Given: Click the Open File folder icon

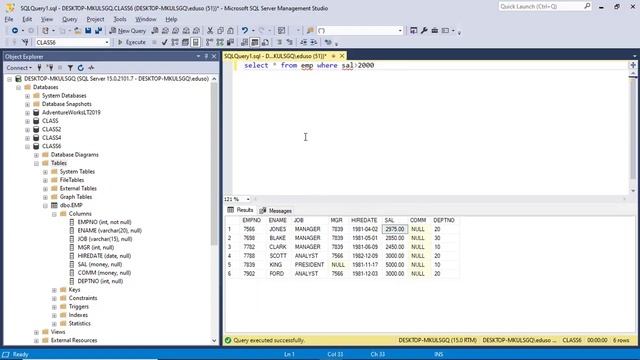Looking at the screenshot, I should [77, 31].
